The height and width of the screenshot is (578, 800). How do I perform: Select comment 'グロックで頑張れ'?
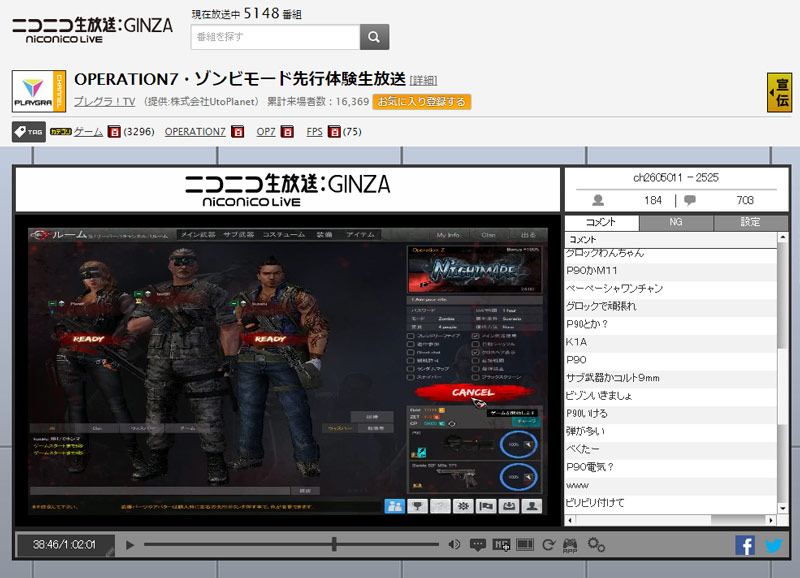coord(671,306)
